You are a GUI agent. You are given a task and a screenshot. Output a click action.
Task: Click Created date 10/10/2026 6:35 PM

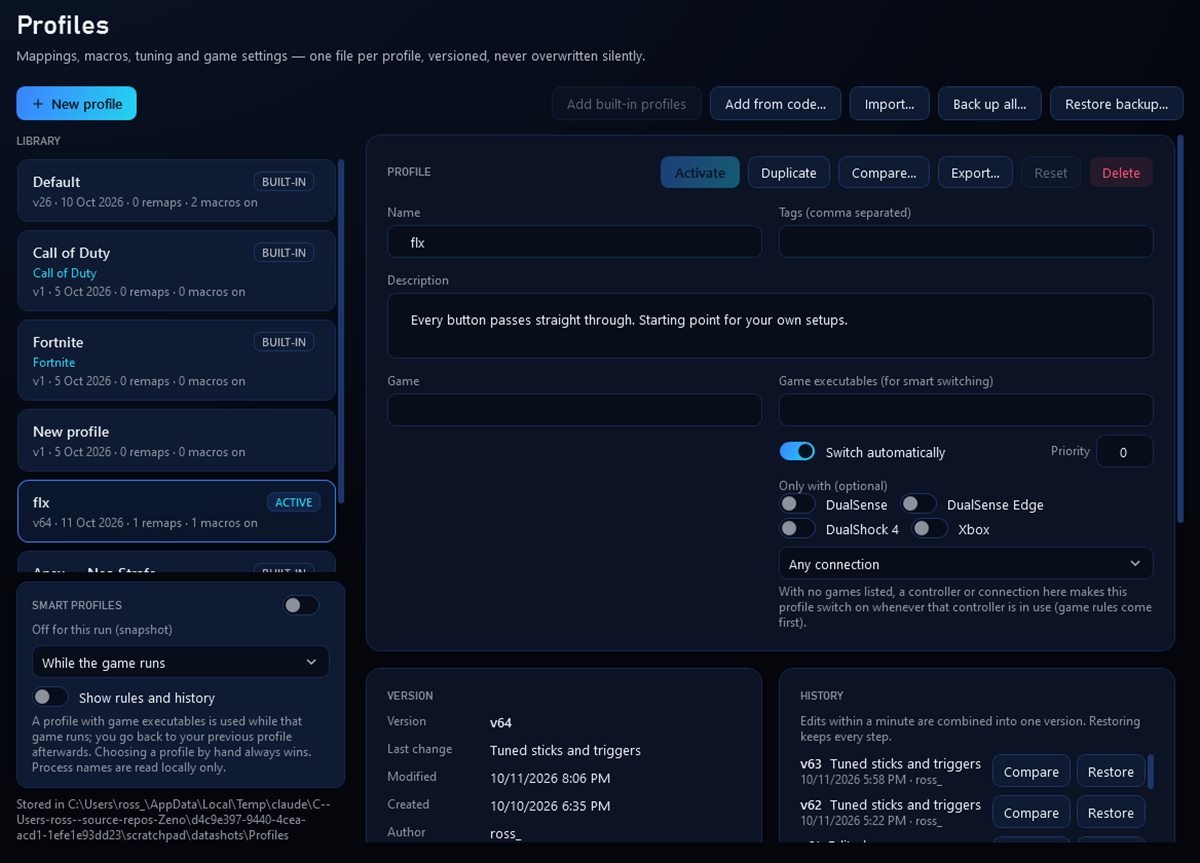coord(550,805)
